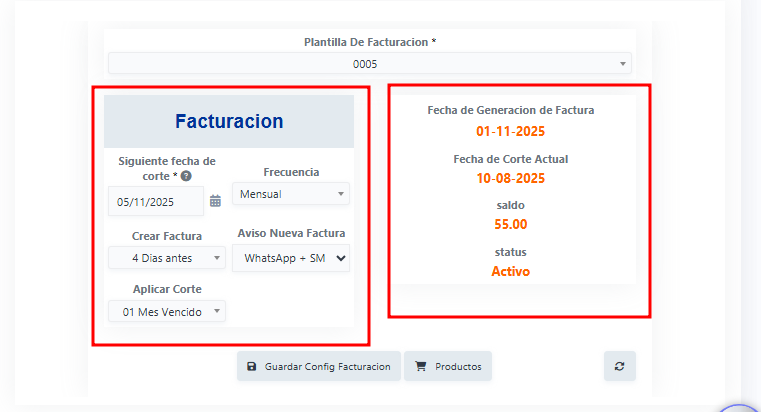Click the generation date 01-11-2025

pos(511,132)
